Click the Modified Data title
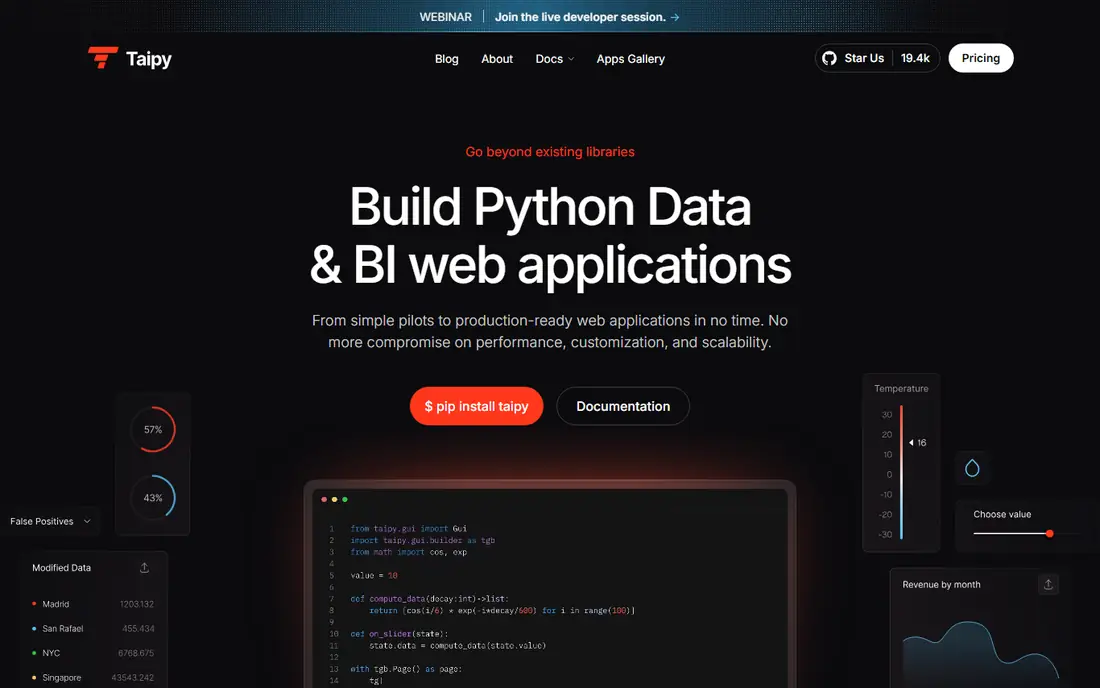 tap(62, 568)
